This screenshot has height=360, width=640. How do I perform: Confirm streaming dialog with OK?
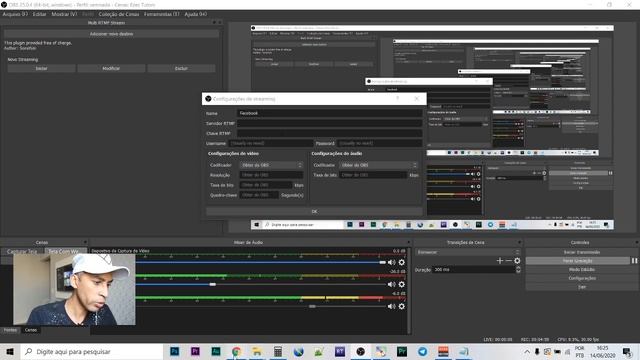[x=314, y=211]
